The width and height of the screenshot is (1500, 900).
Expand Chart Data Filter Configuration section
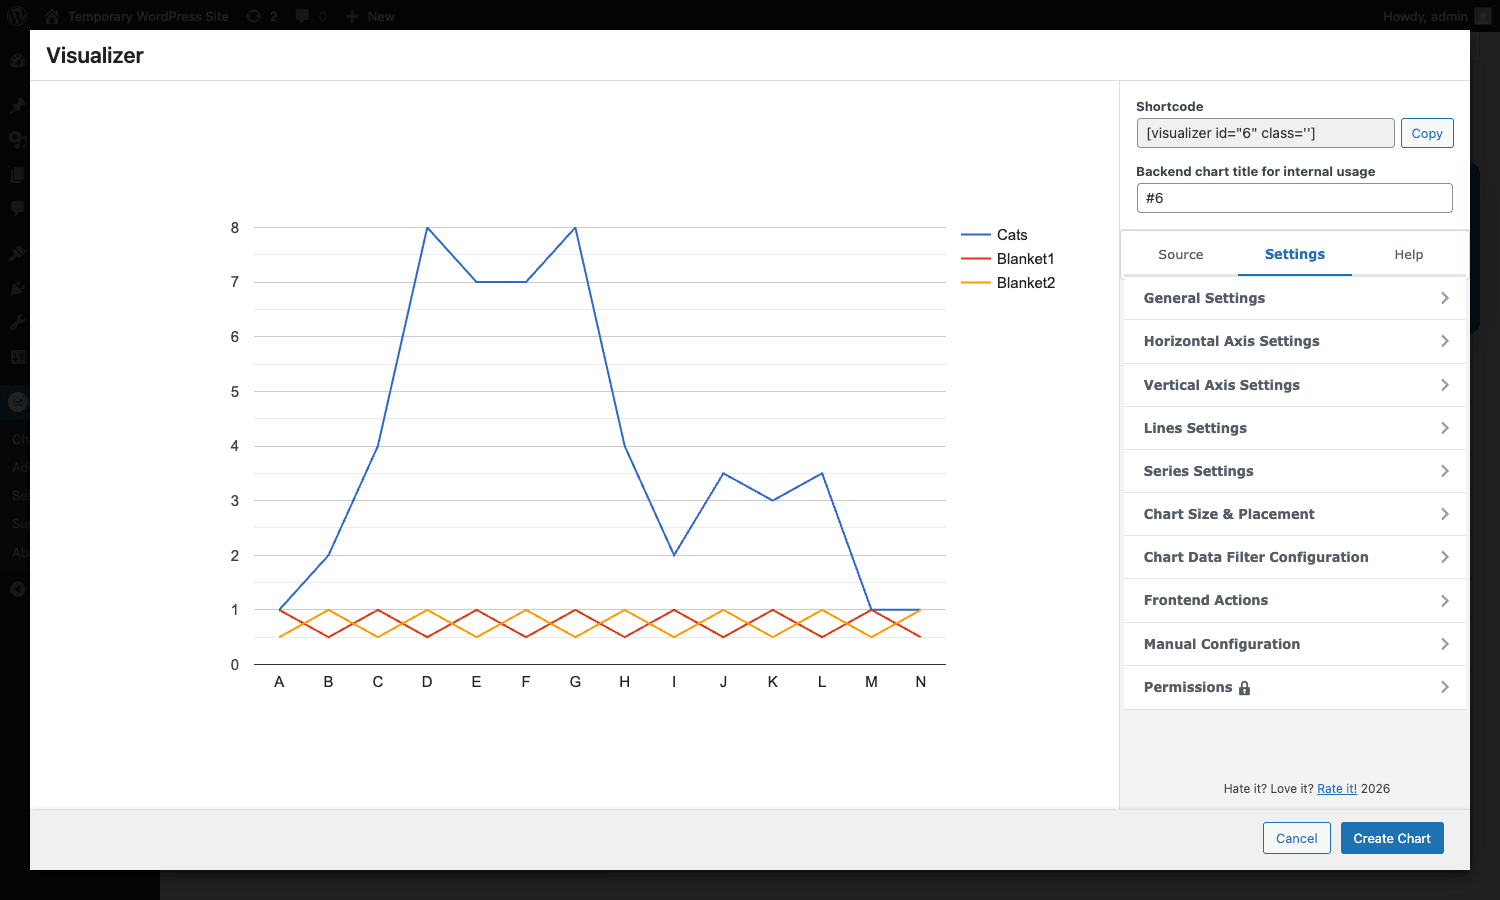point(1295,557)
